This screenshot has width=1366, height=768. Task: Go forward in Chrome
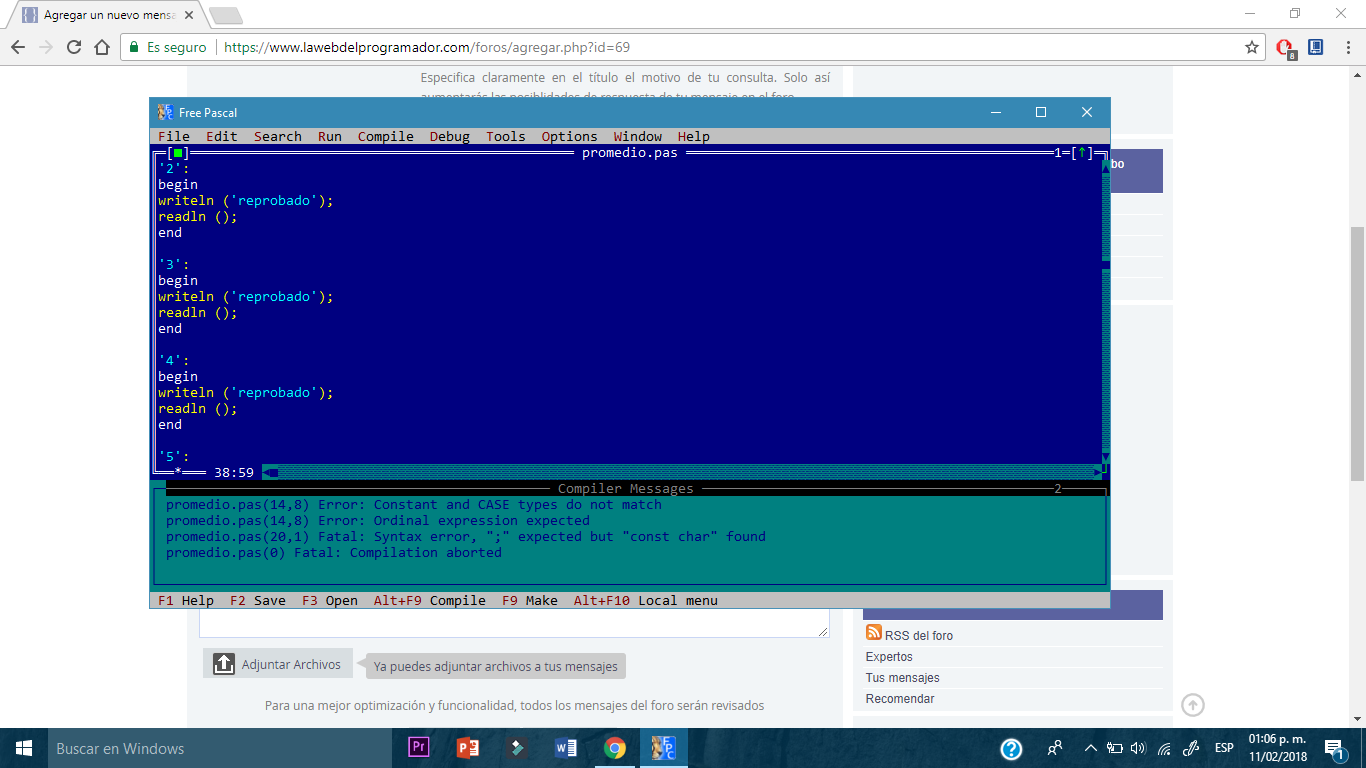tap(46, 47)
